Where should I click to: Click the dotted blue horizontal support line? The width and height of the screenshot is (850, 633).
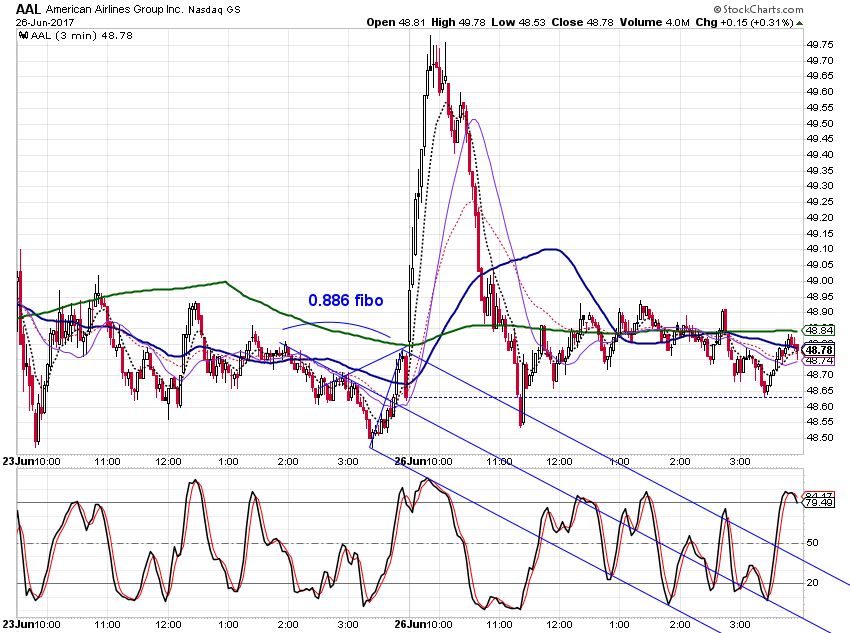point(604,397)
